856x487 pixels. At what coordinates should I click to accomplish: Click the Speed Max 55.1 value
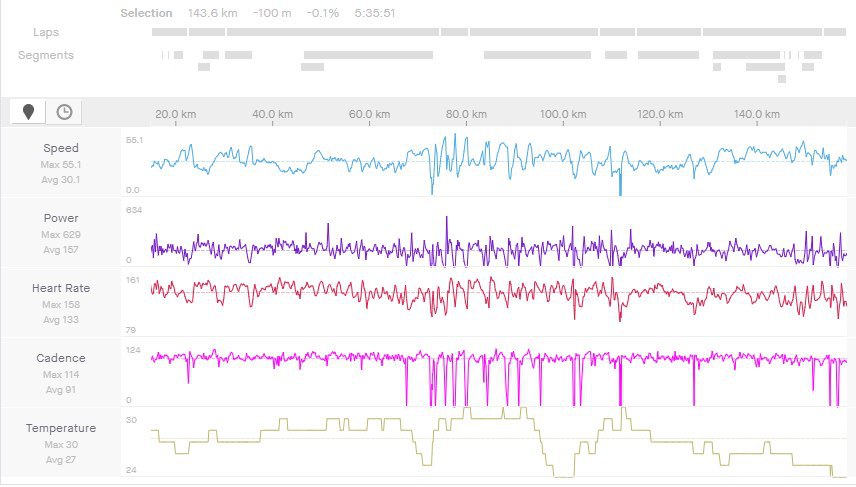tap(61, 164)
